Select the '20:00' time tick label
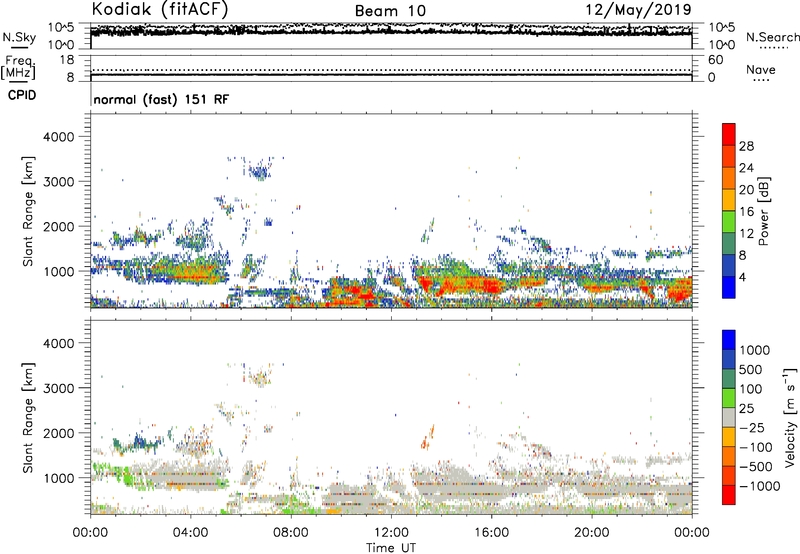Screen dimensions: 800x554 pyautogui.click(x=591, y=533)
